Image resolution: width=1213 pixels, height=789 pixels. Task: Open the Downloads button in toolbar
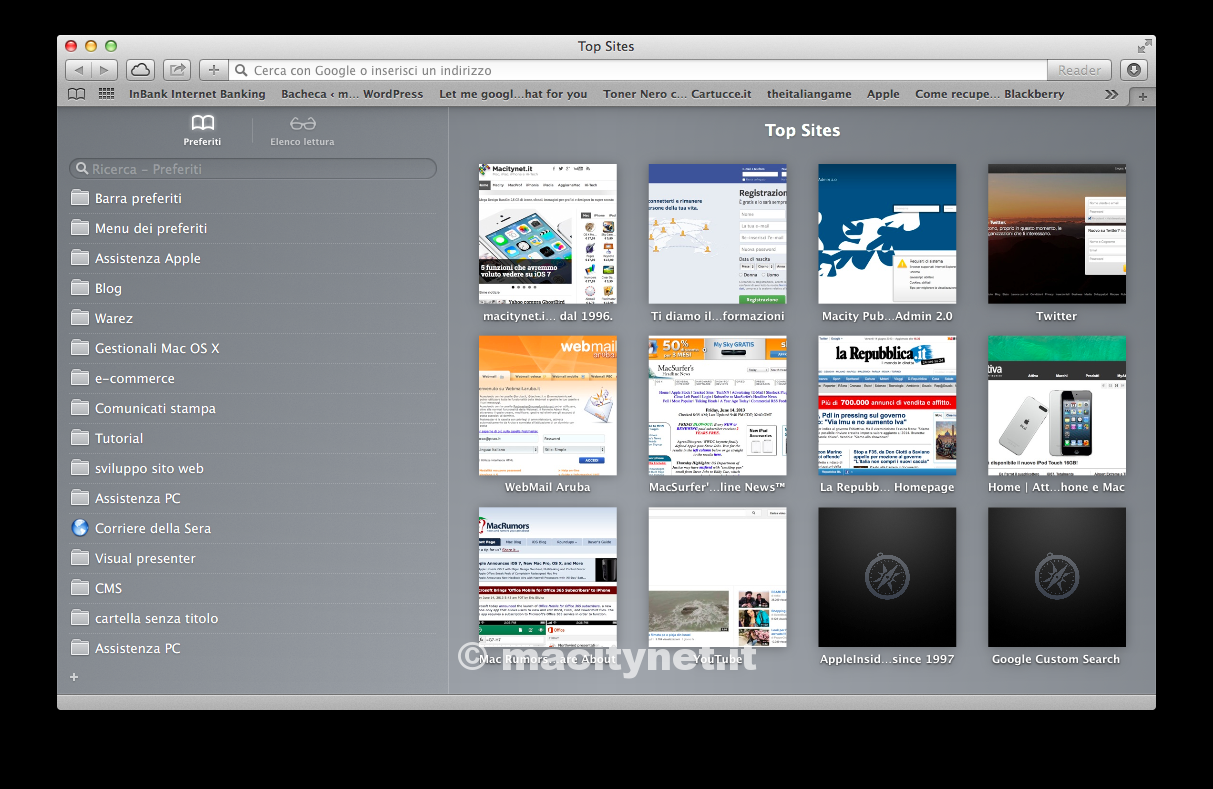click(x=1133, y=70)
